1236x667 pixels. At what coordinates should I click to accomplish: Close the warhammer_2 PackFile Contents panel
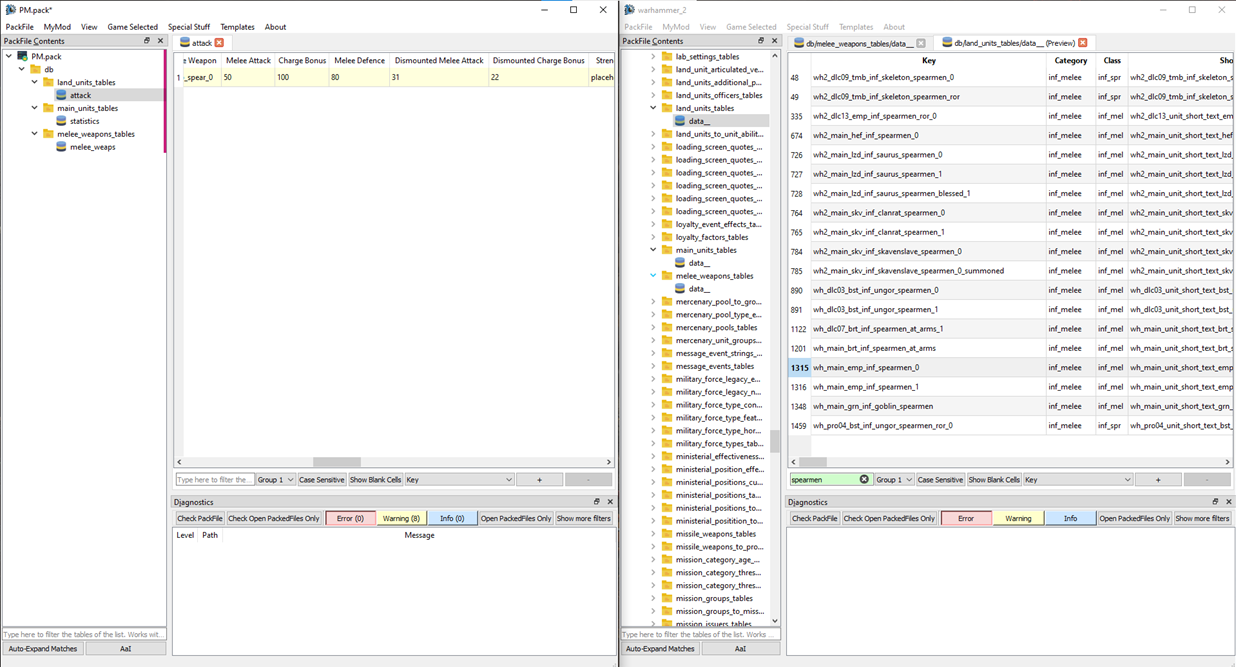774,41
